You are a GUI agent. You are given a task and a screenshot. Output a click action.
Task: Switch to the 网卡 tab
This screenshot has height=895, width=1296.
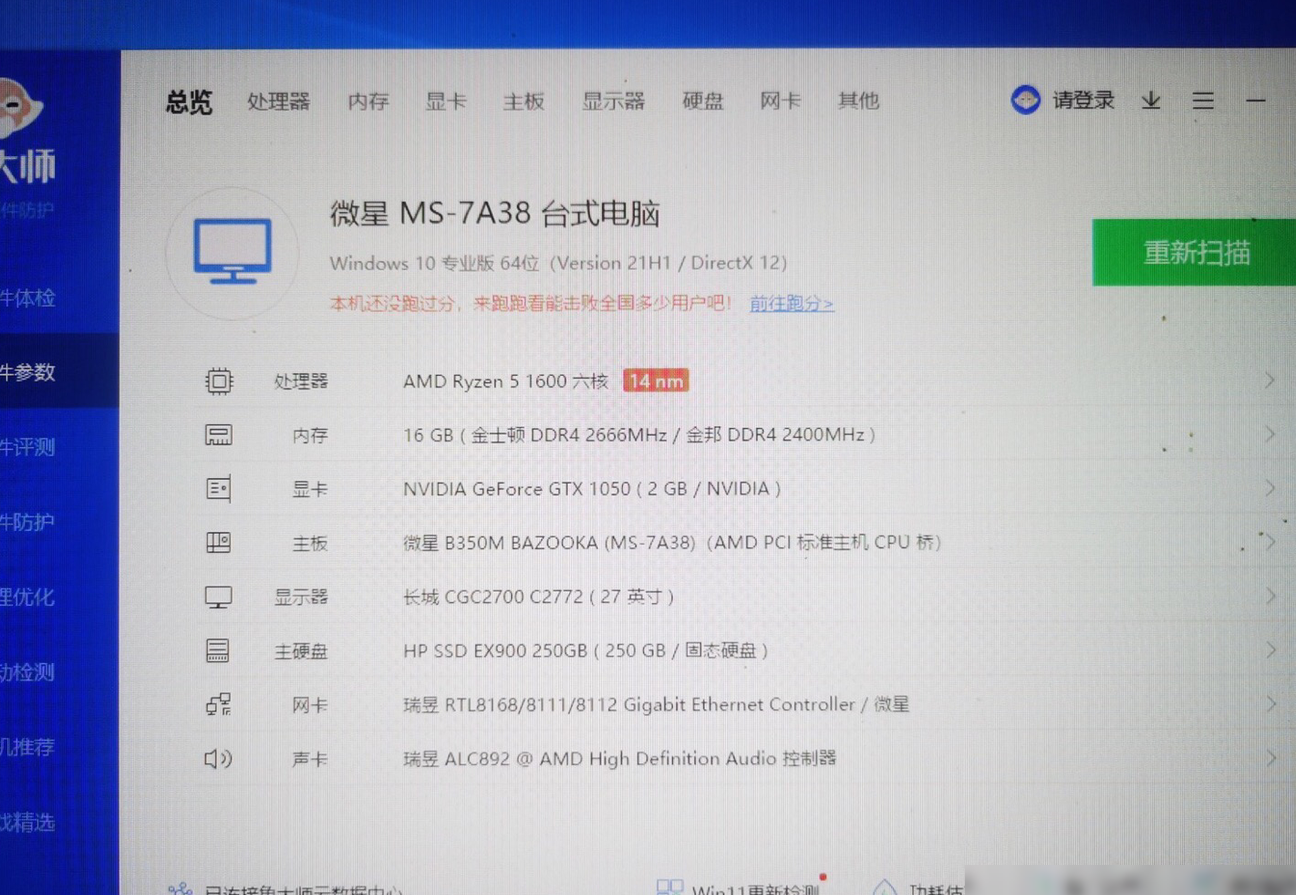(780, 101)
